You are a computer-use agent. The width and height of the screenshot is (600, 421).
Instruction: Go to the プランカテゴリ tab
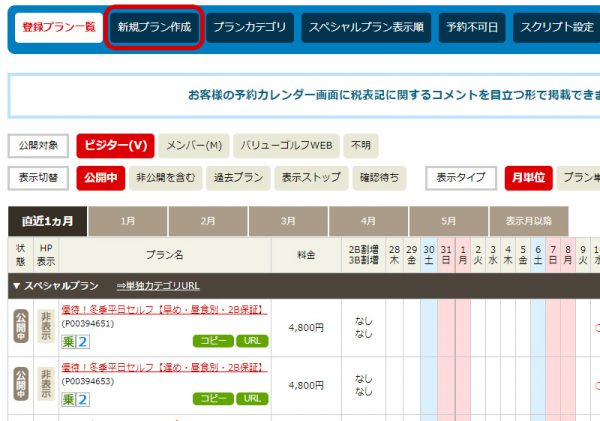249,27
